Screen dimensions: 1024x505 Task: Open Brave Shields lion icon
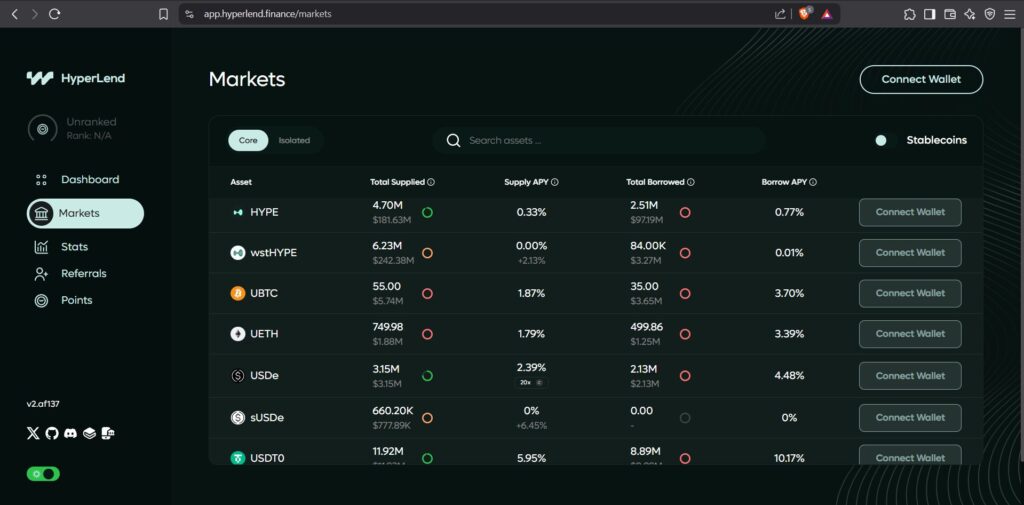[x=805, y=14]
